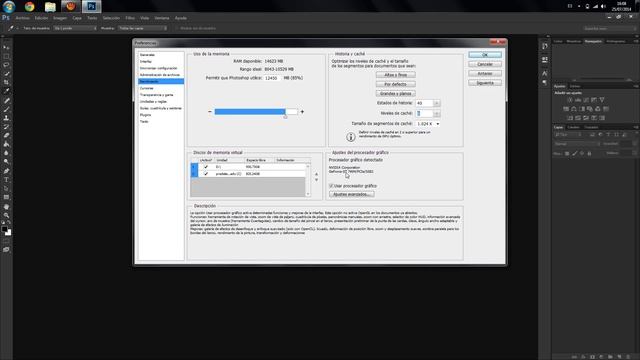The image size is (640, 360).
Task: Select the Move tool in the Photoshop toolbar
Action: point(6,47)
